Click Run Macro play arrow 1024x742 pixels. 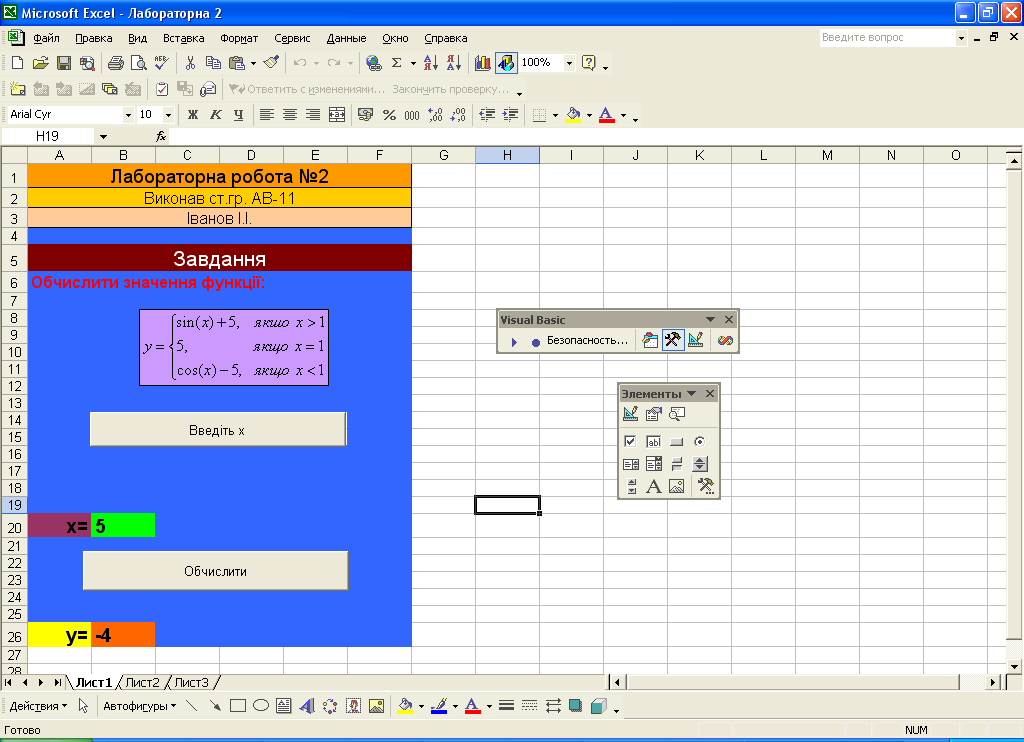pyautogui.click(x=514, y=341)
